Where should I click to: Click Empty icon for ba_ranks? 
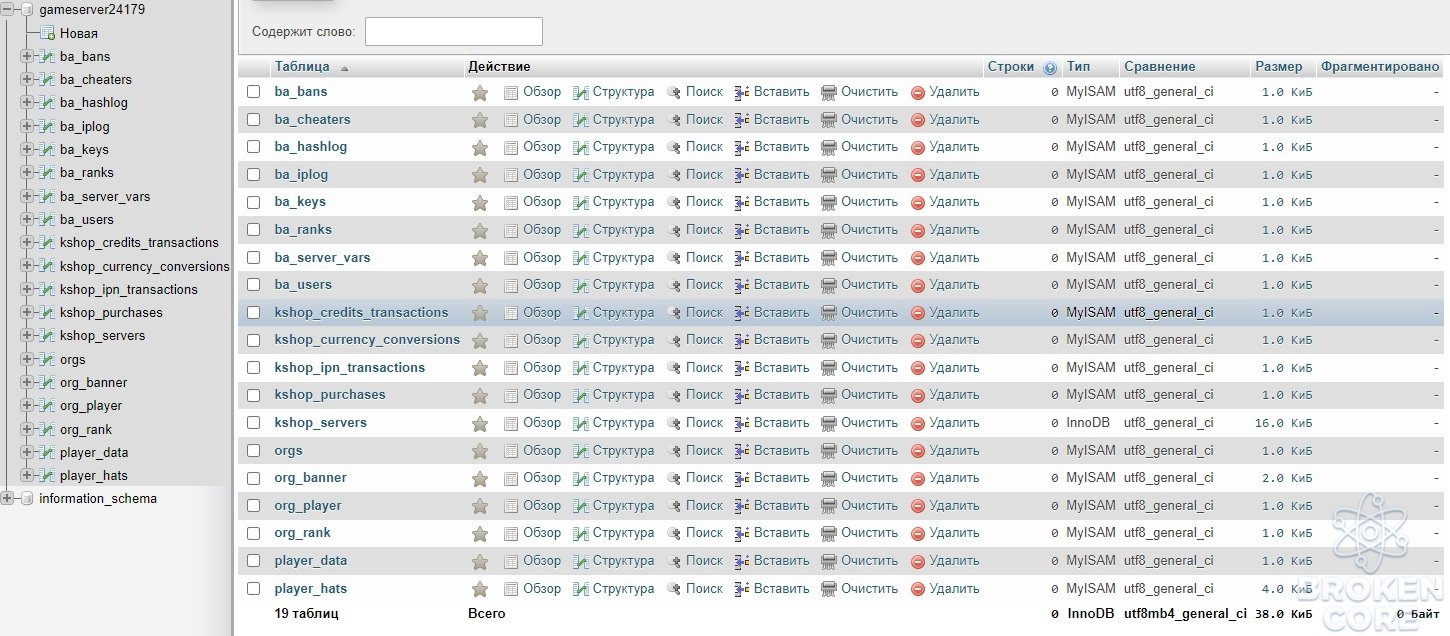[x=829, y=230]
